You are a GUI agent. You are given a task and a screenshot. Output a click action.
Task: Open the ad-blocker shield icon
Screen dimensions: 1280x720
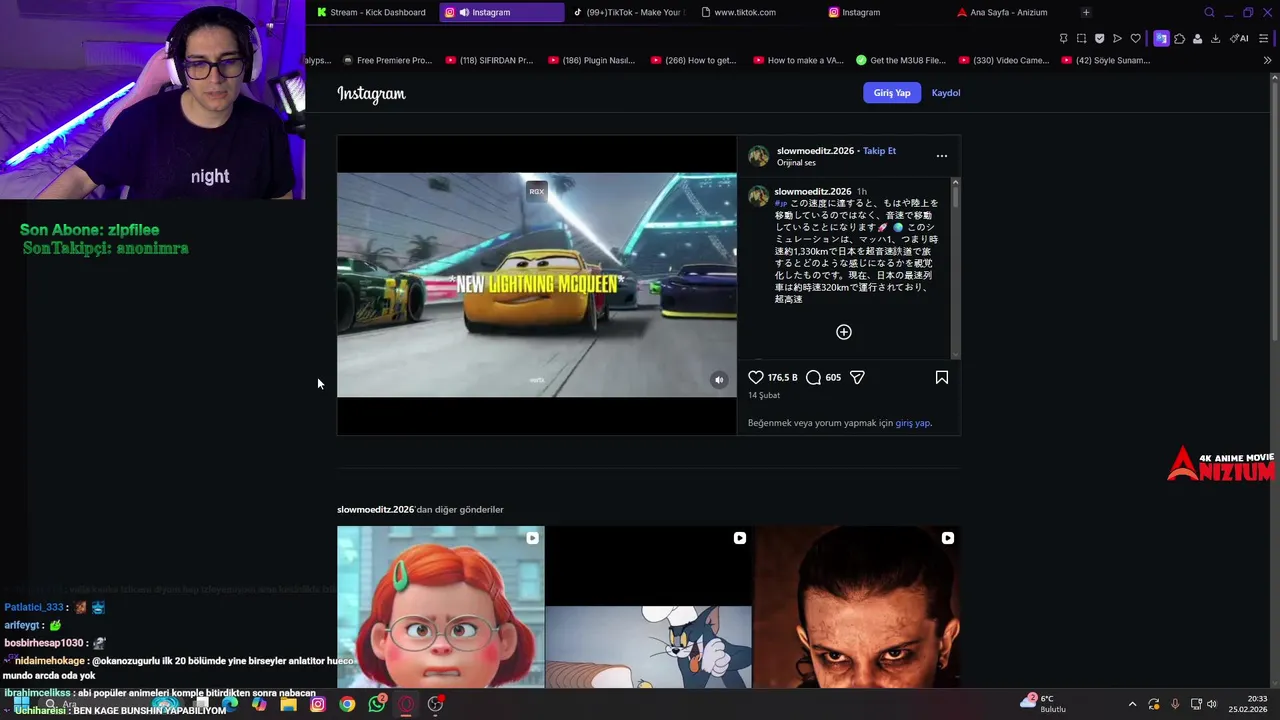(x=1099, y=38)
